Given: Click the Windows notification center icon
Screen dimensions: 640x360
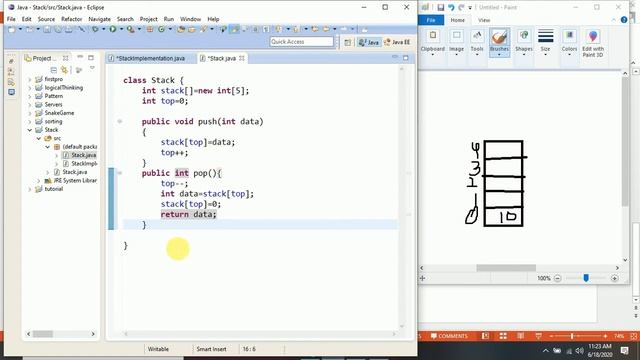Looking at the screenshot, I should tap(624, 351).
